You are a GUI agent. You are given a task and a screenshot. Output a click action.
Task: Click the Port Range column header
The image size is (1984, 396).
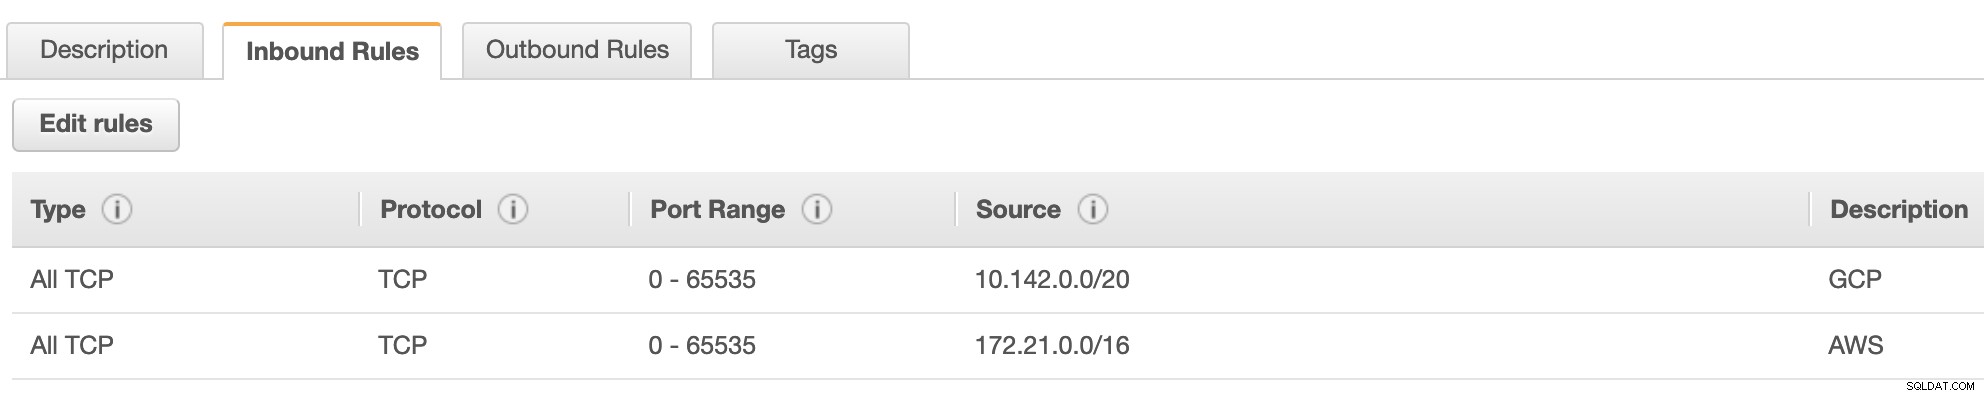click(x=717, y=209)
